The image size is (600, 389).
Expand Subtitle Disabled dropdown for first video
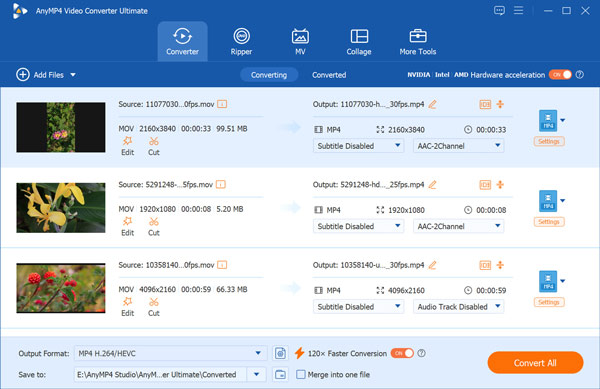point(358,146)
